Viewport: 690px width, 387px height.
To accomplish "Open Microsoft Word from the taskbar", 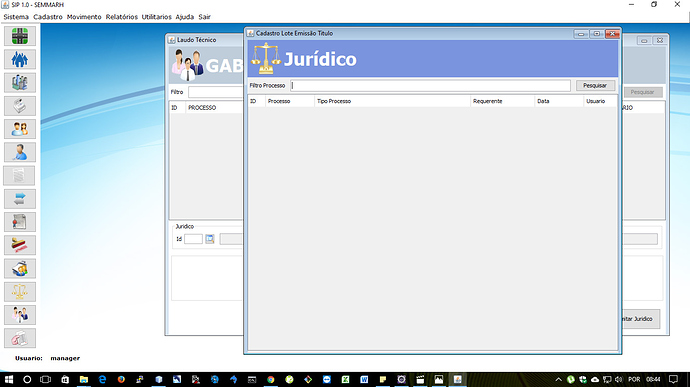I will [x=364, y=379].
